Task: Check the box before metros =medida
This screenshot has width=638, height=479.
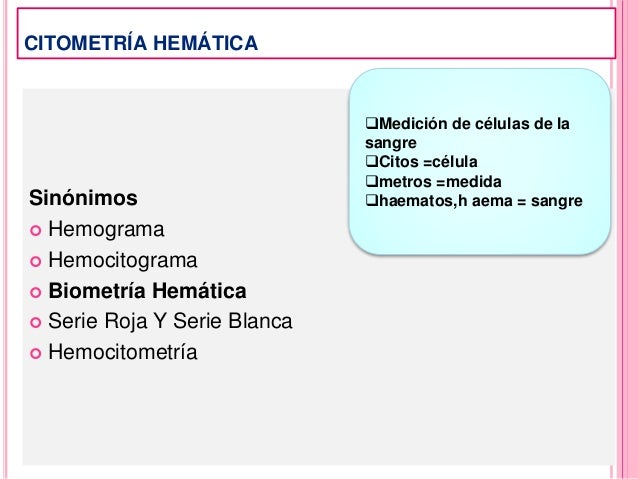Action: (371, 180)
